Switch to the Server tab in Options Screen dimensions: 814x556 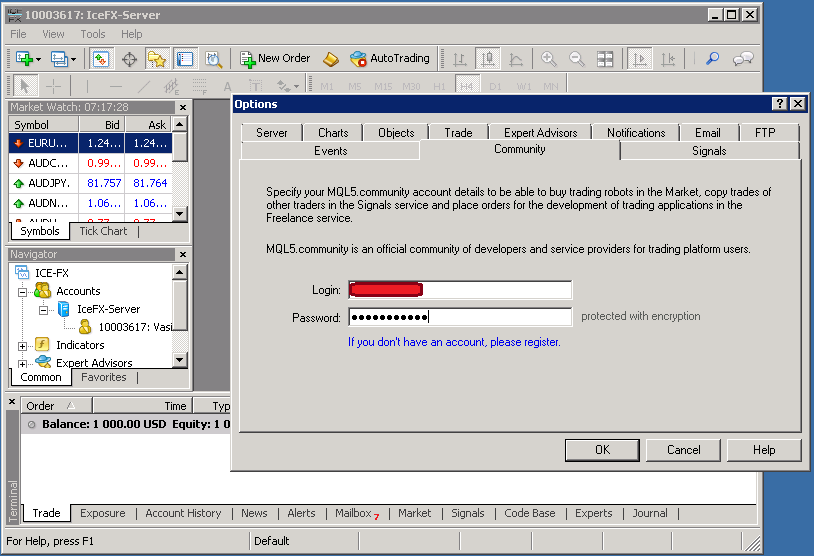pyautogui.click(x=272, y=133)
